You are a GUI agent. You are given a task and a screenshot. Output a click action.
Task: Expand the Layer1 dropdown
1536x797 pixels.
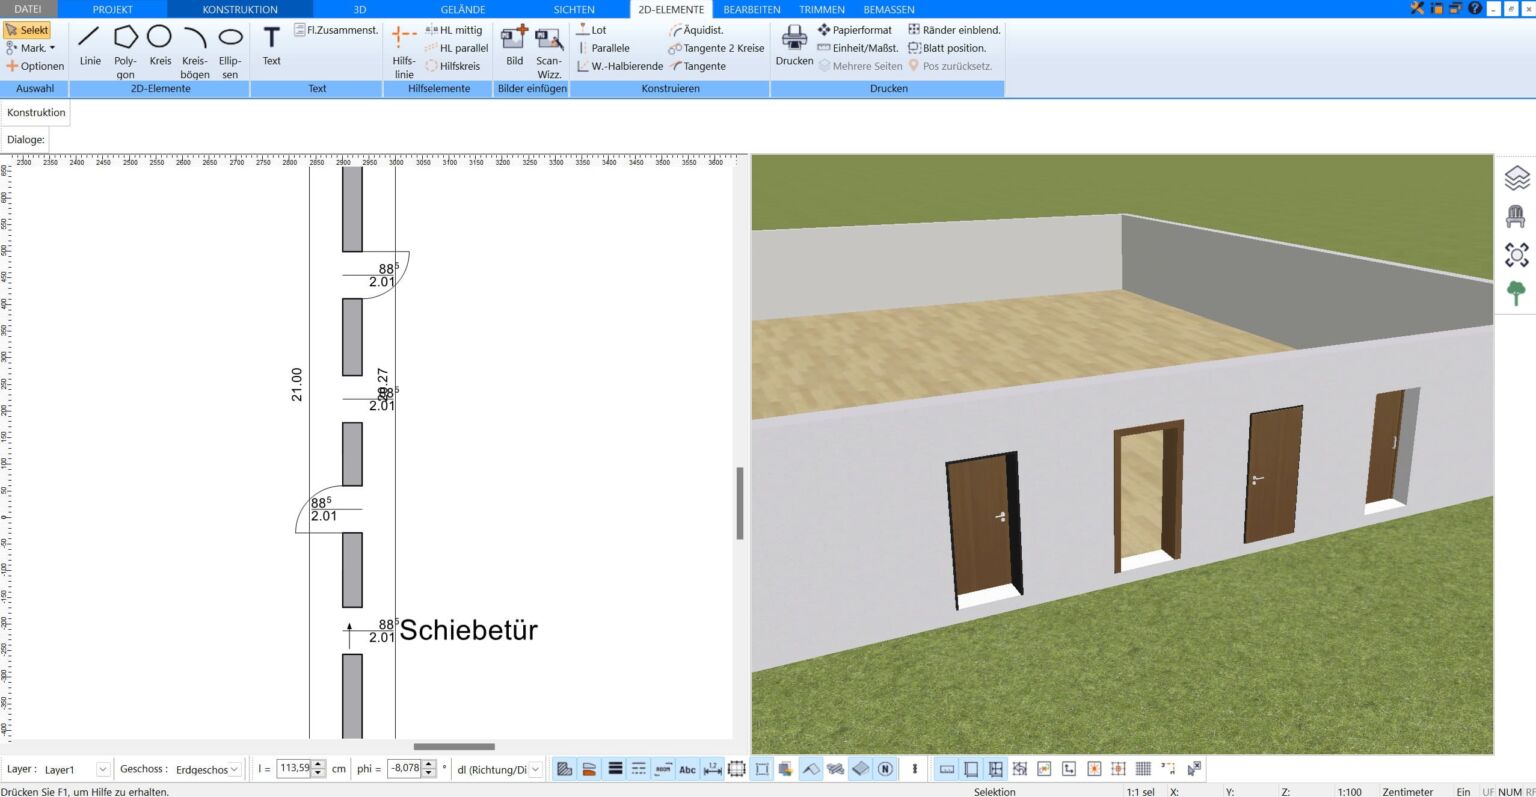(102, 769)
